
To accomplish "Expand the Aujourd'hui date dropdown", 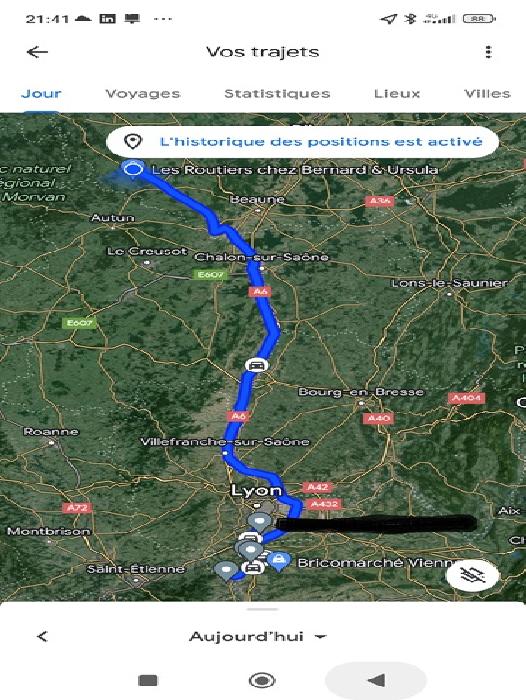I will tap(258, 636).
